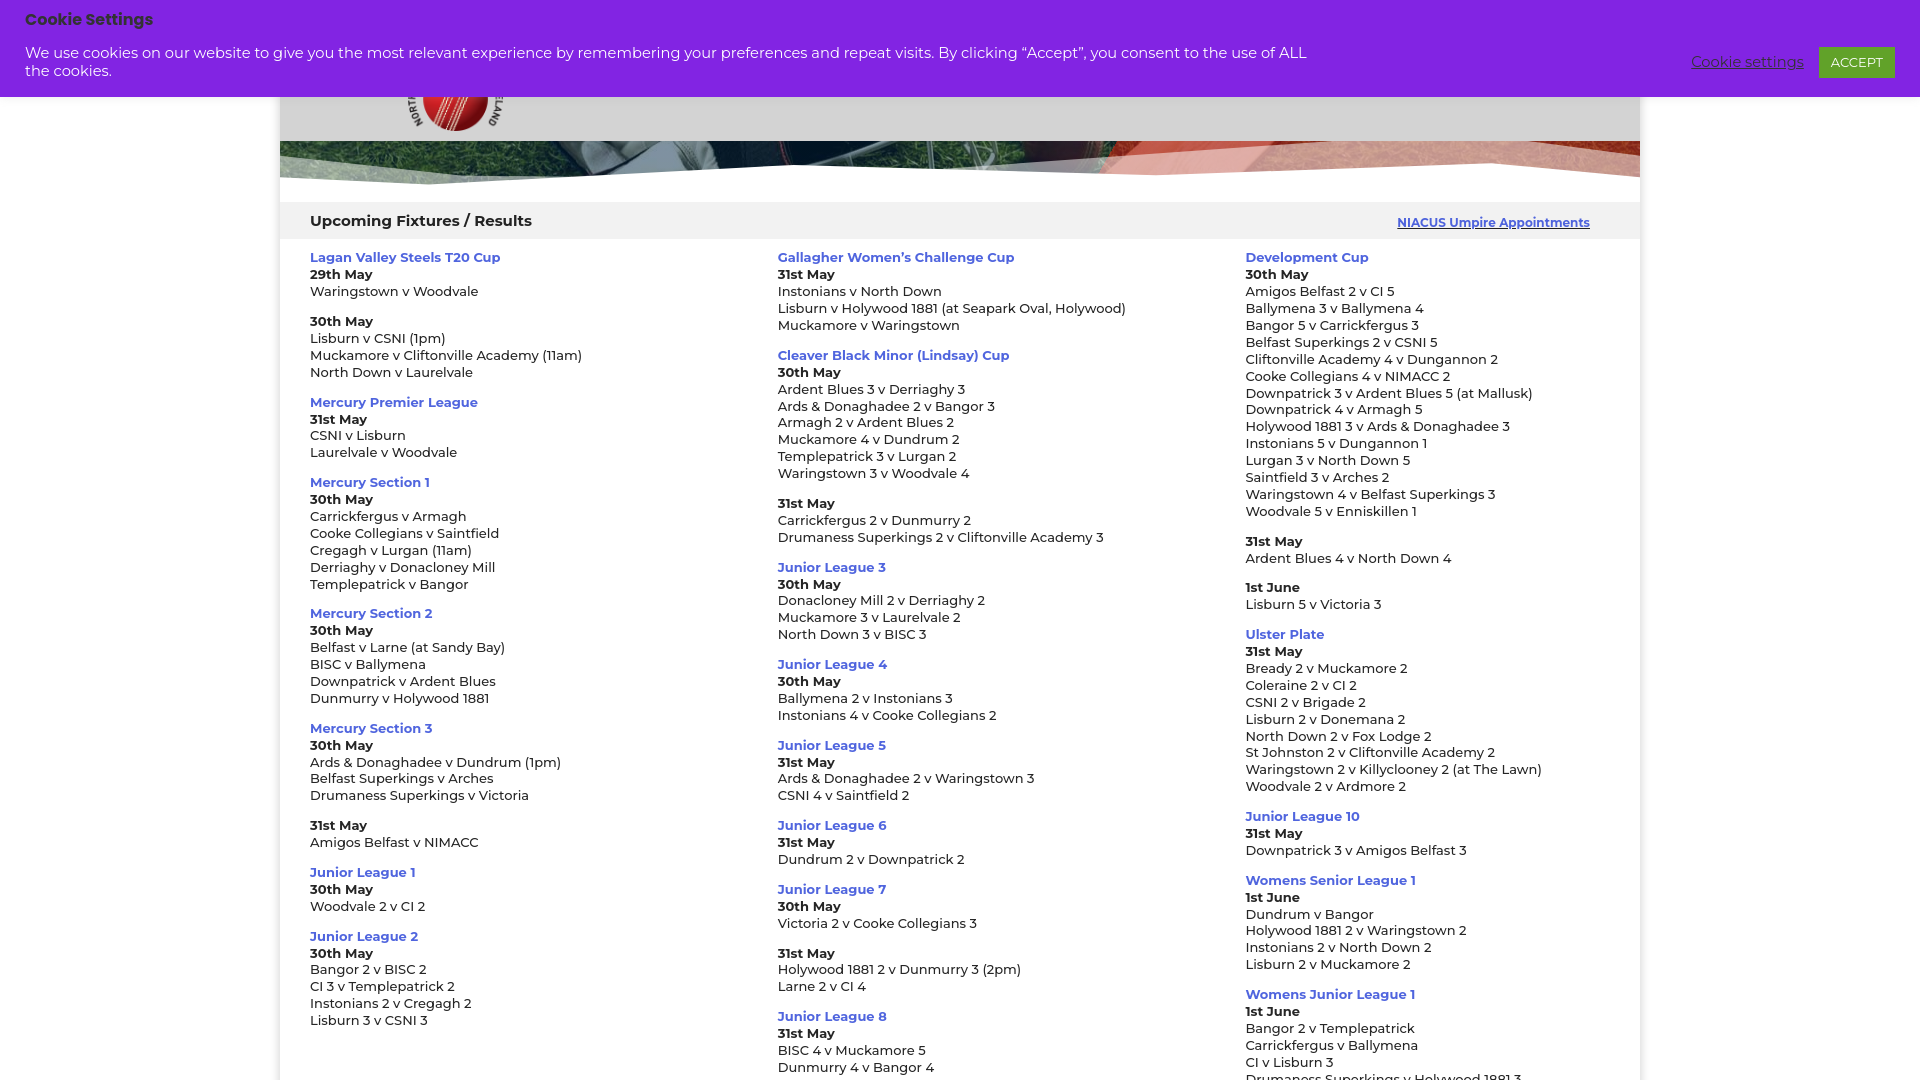Select Downpatrick 3 v Amigos Belfast 3
1920x1080 pixels.
tap(1356, 850)
